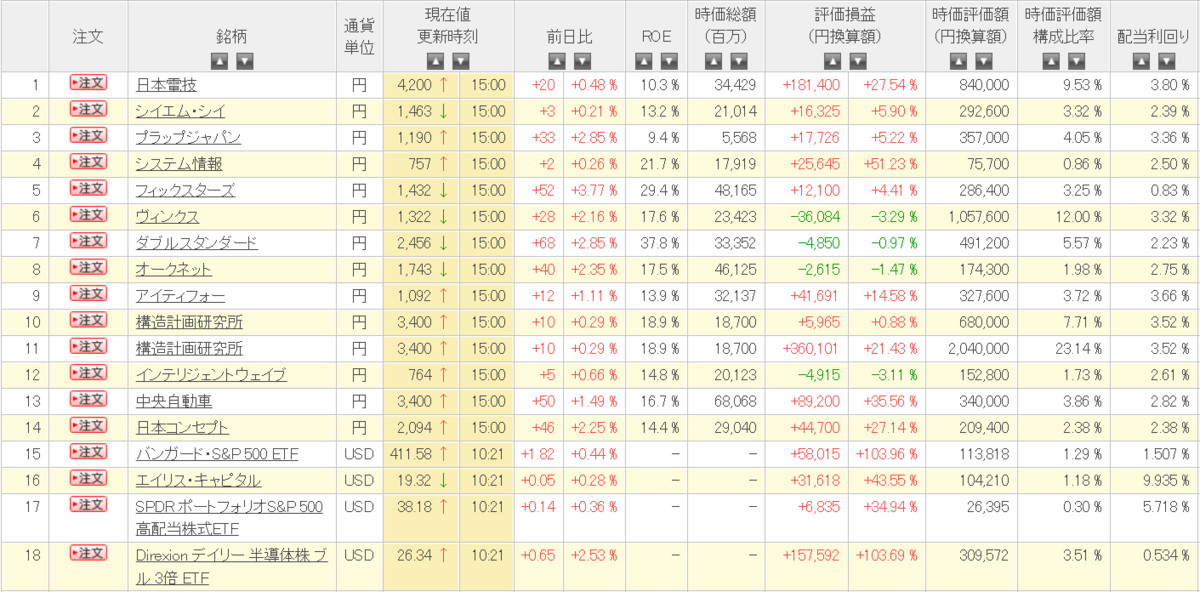Select the -36,084 loss cell

pyautogui.click(x=808, y=216)
